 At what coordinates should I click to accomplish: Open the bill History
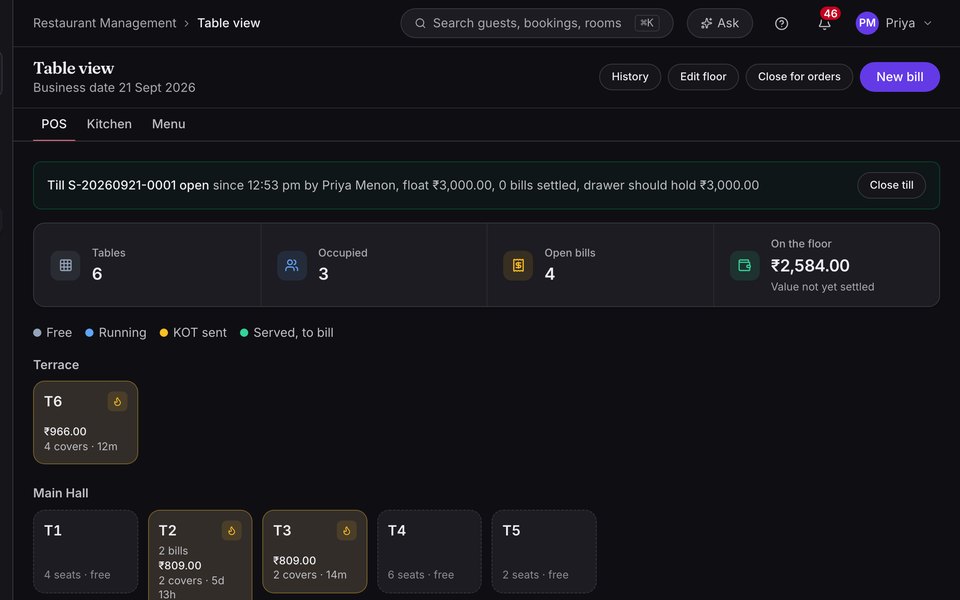click(630, 77)
